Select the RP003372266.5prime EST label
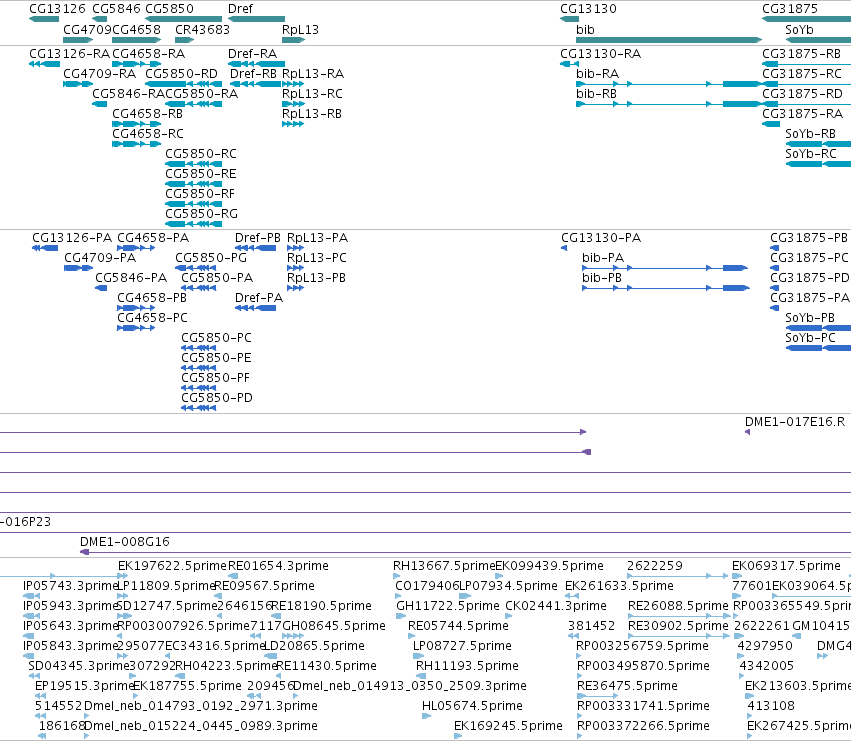This screenshot has width=851, height=741. (643, 726)
